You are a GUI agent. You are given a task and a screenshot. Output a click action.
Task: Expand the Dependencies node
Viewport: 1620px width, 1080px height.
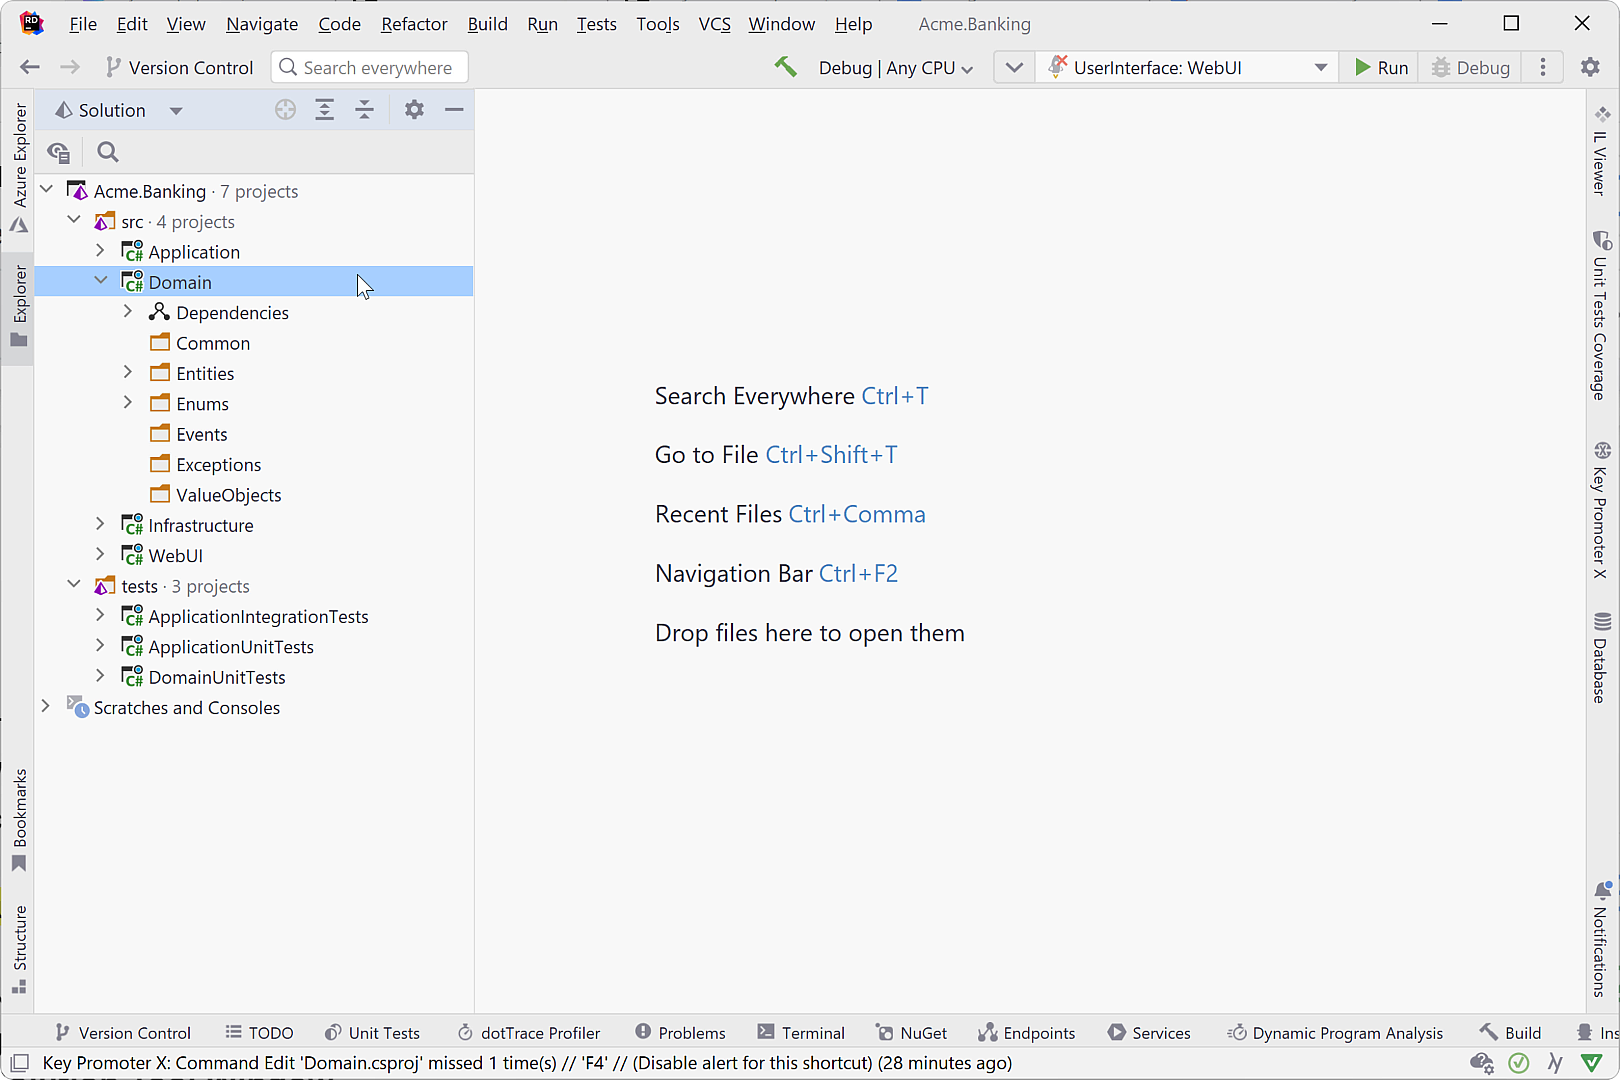coord(127,312)
